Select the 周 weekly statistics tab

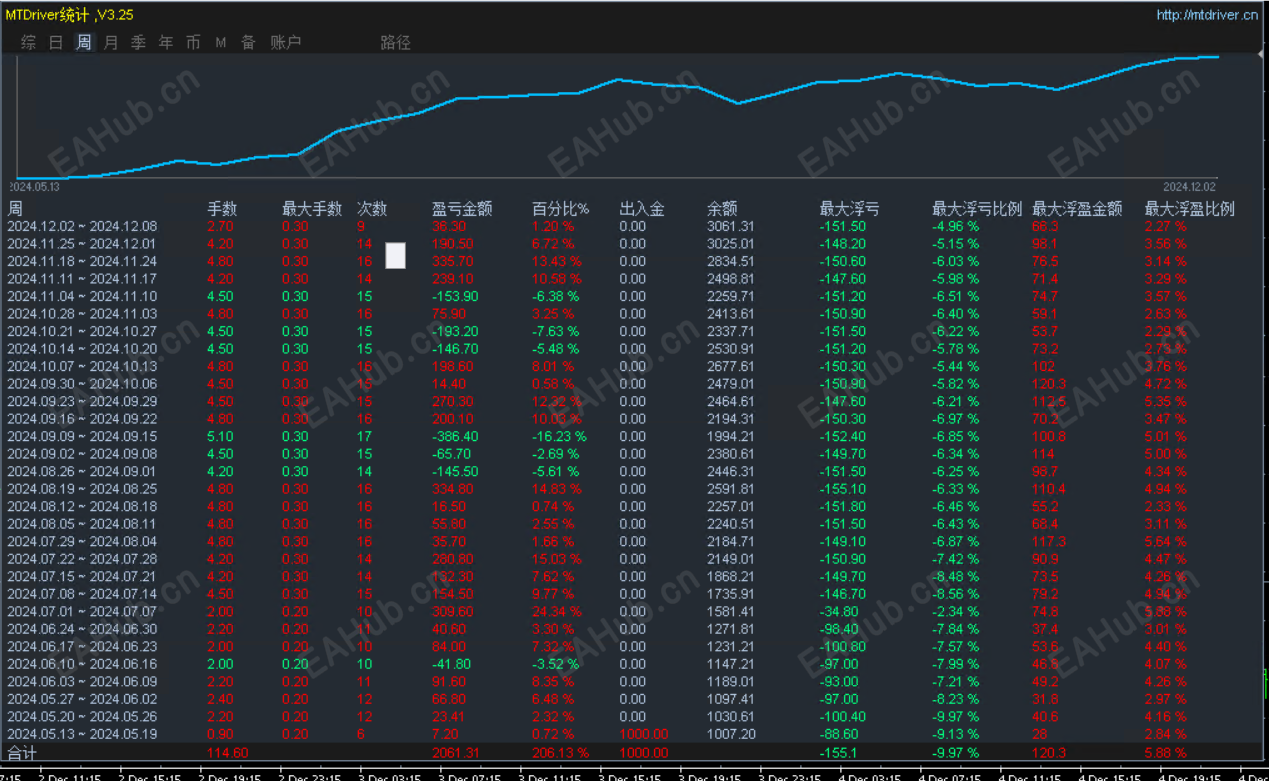[84, 42]
